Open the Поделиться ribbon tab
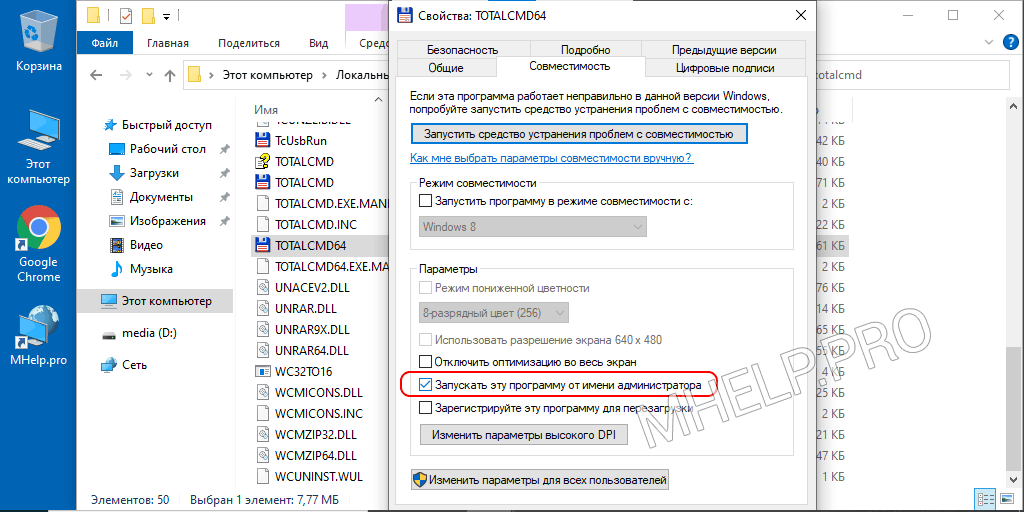1024x512 pixels. pos(249,43)
